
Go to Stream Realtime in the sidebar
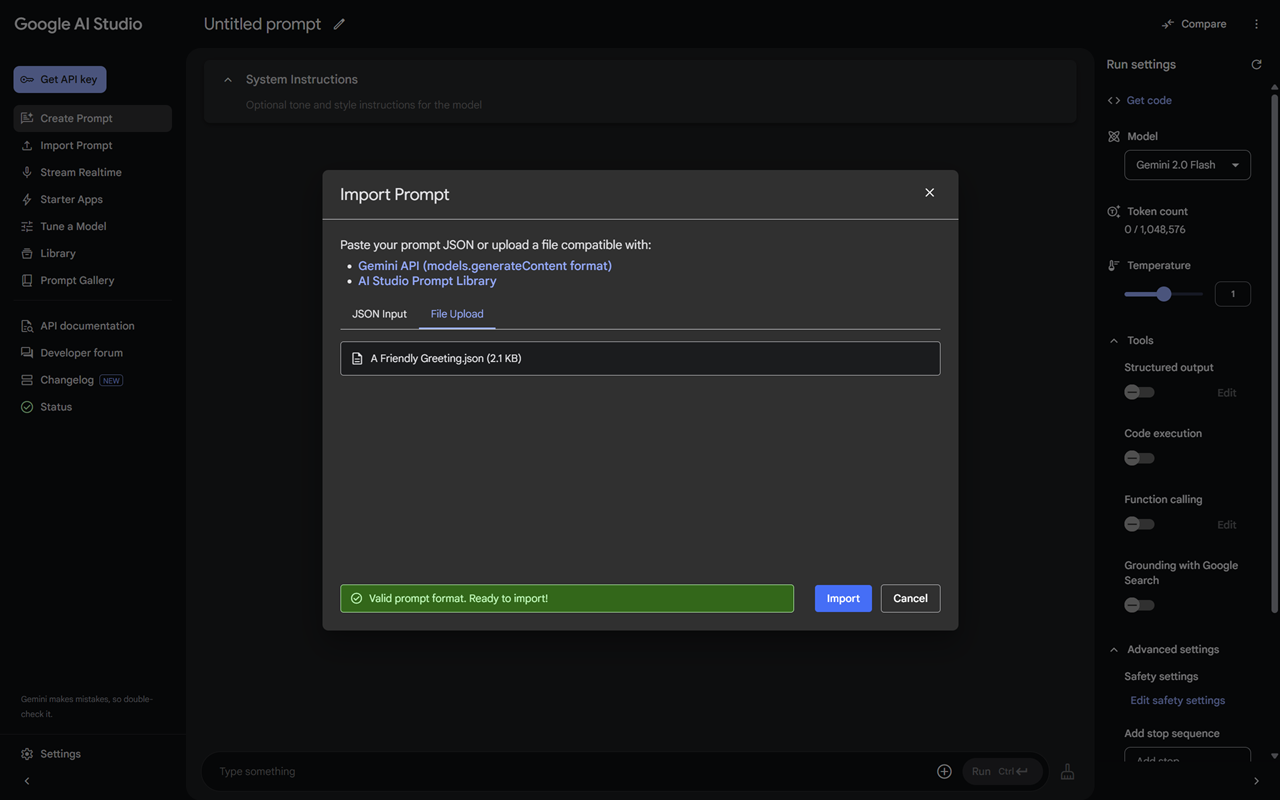[x=93, y=172]
